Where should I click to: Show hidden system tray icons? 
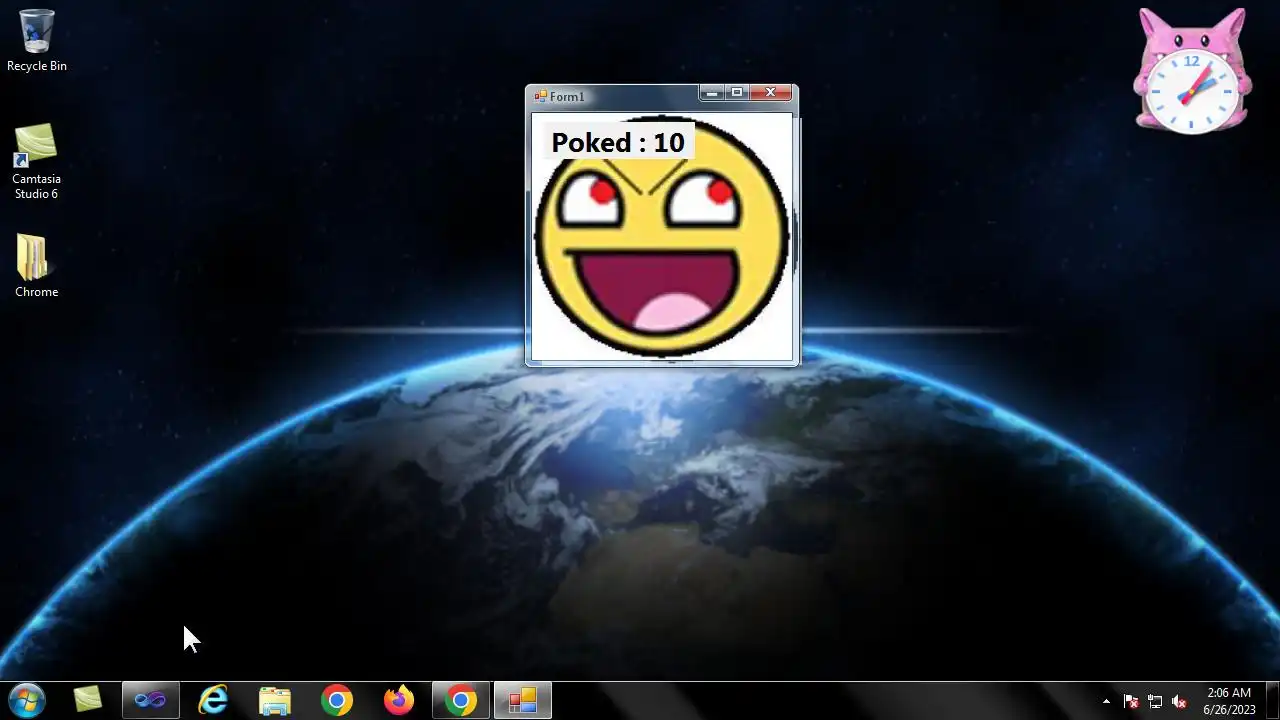click(1106, 701)
